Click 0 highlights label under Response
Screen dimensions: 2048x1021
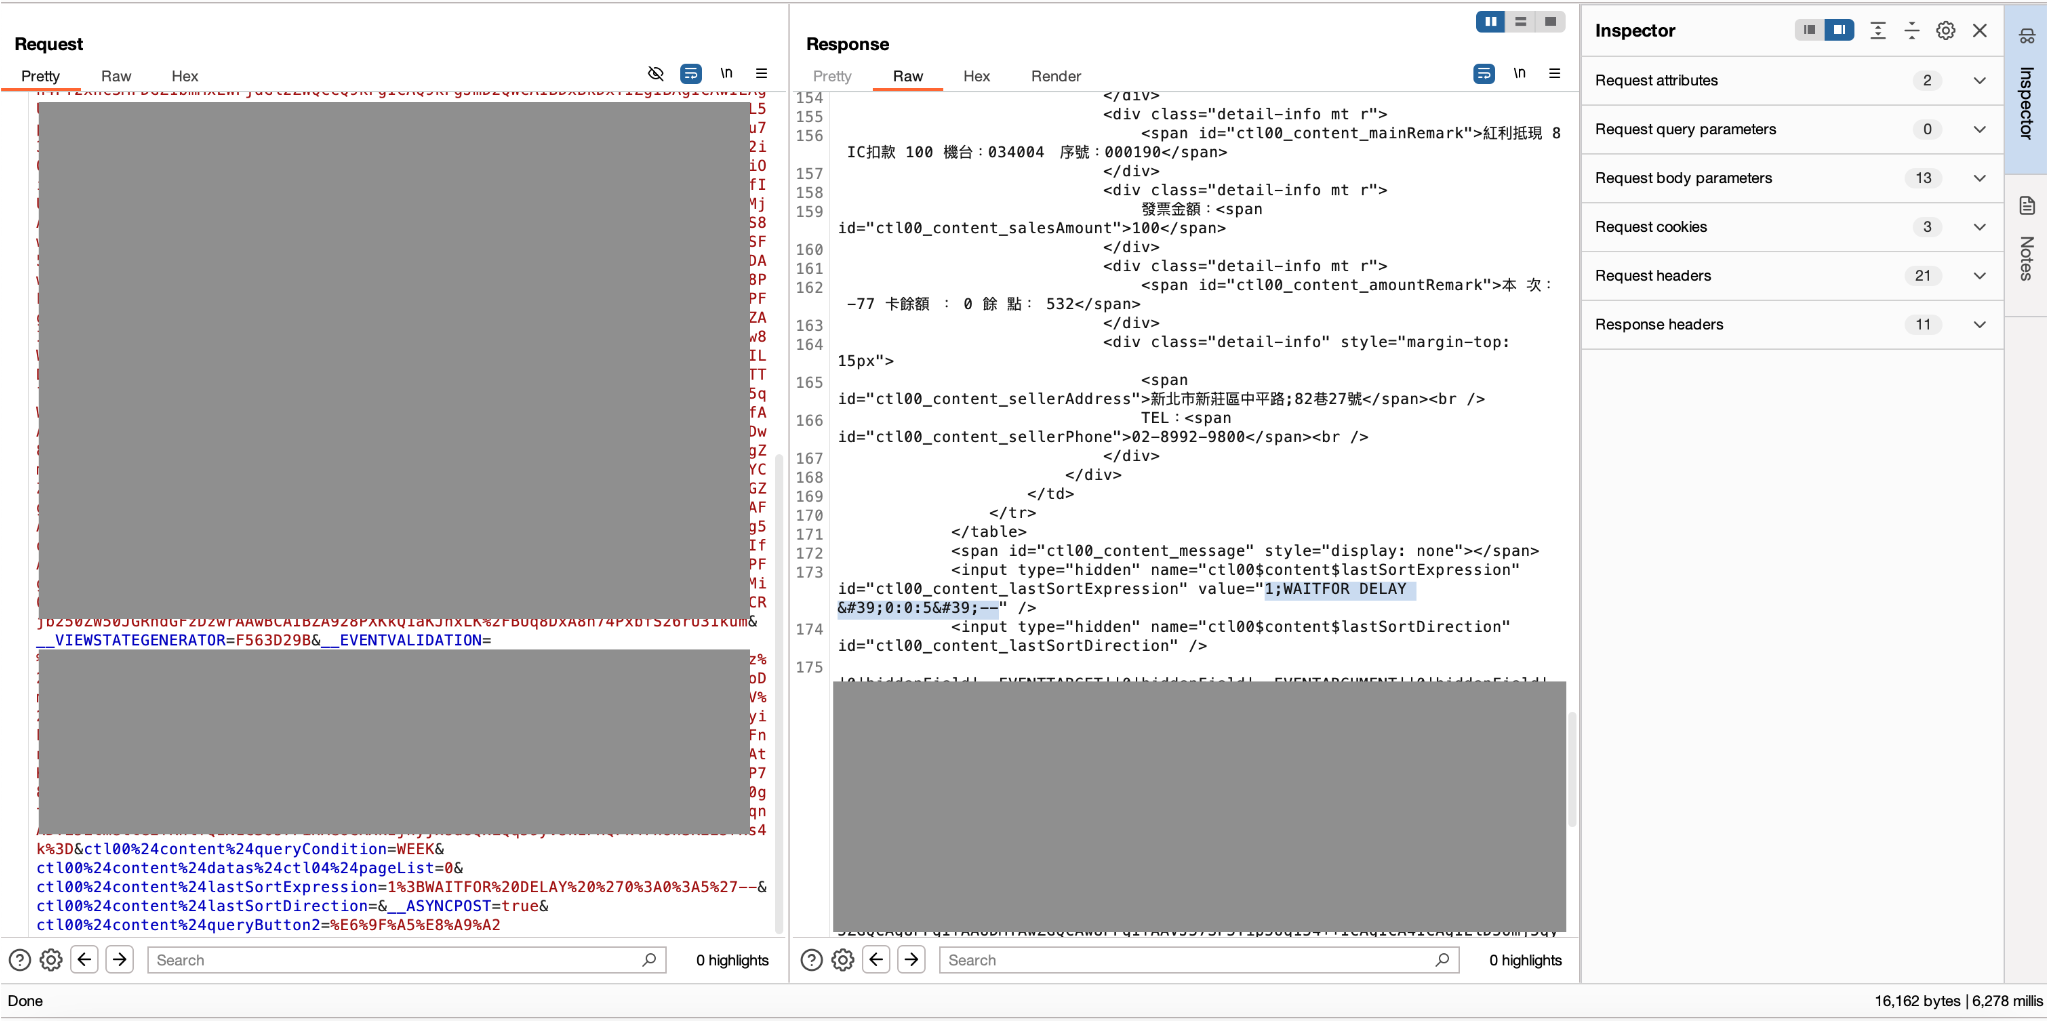click(x=1525, y=961)
